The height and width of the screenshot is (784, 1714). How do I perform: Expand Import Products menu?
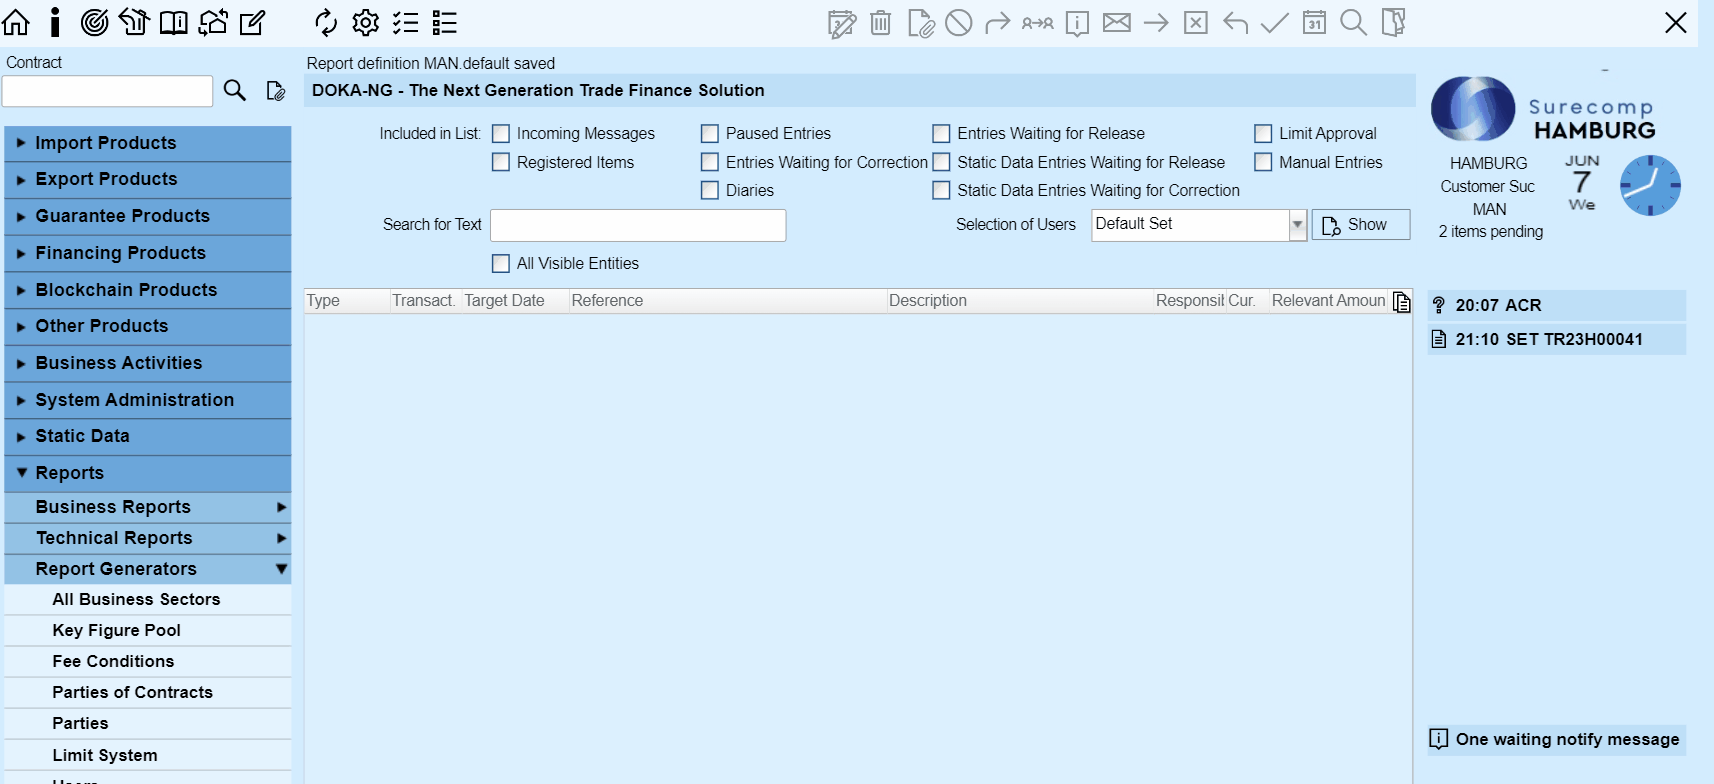(148, 143)
